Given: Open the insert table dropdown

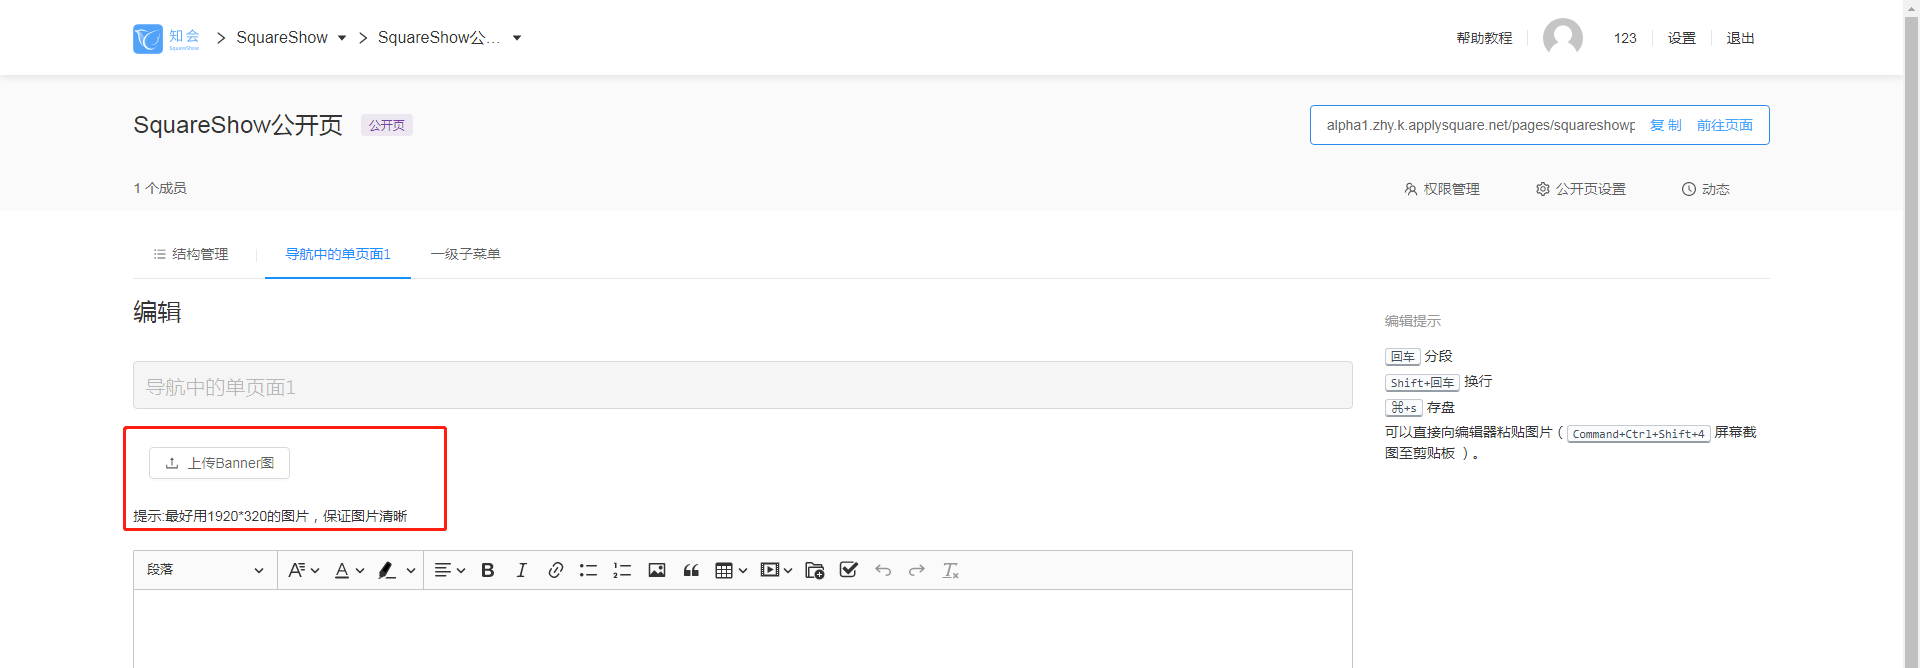Looking at the screenshot, I should point(731,570).
